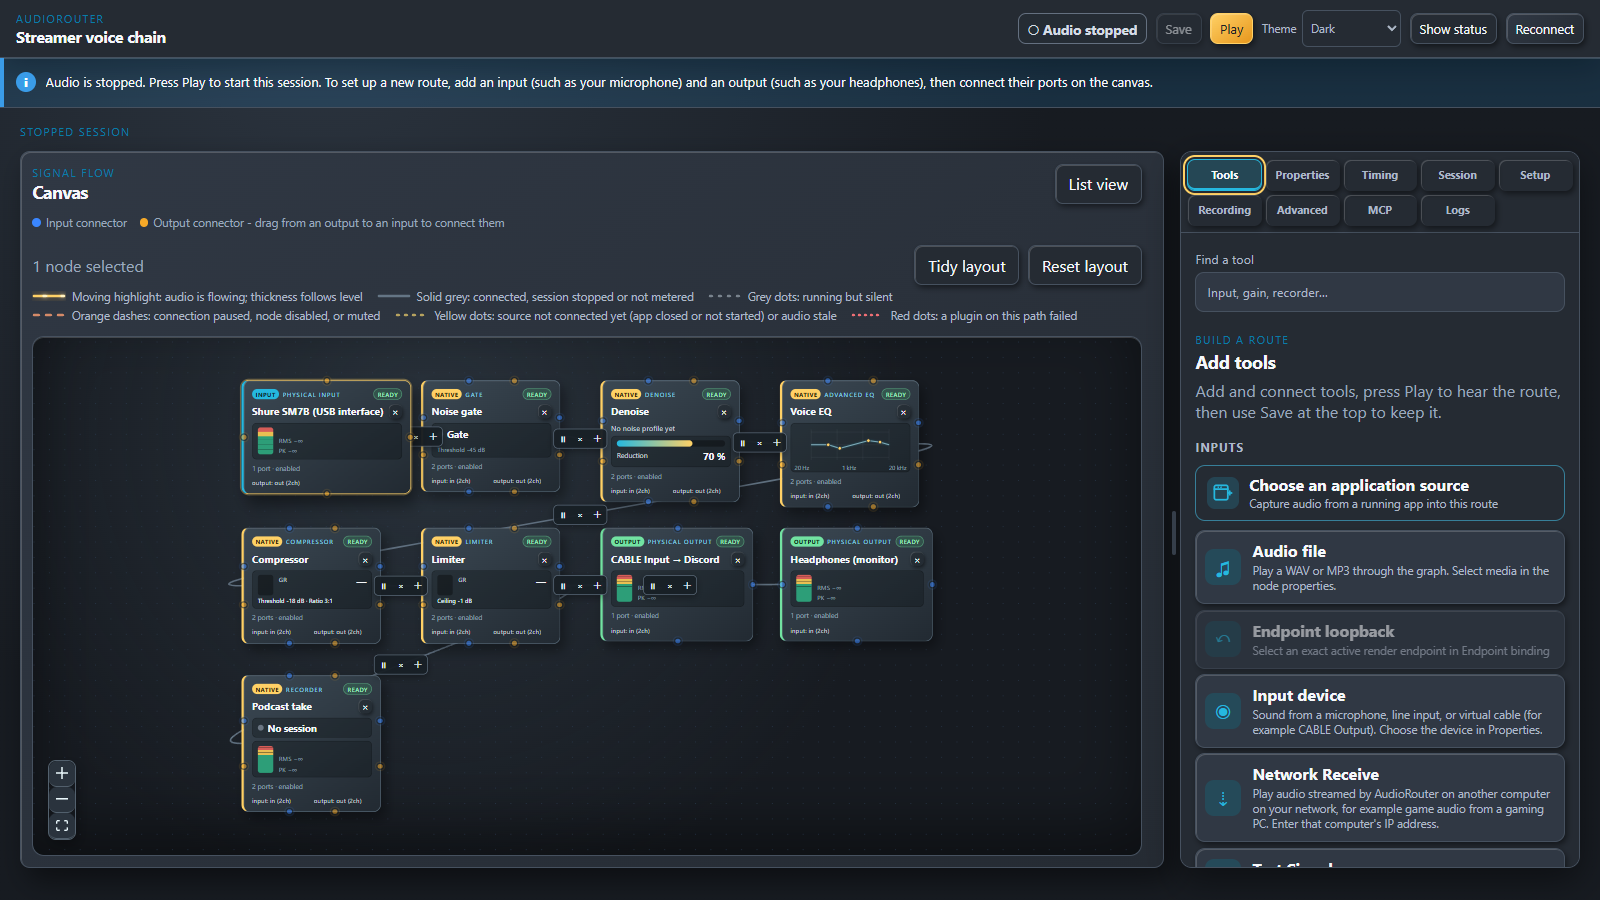The width and height of the screenshot is (1600, 900).
Task: Pause the connection between Denoise and Voice EQ
Action: pyautogui.click(x=742, y=442)
